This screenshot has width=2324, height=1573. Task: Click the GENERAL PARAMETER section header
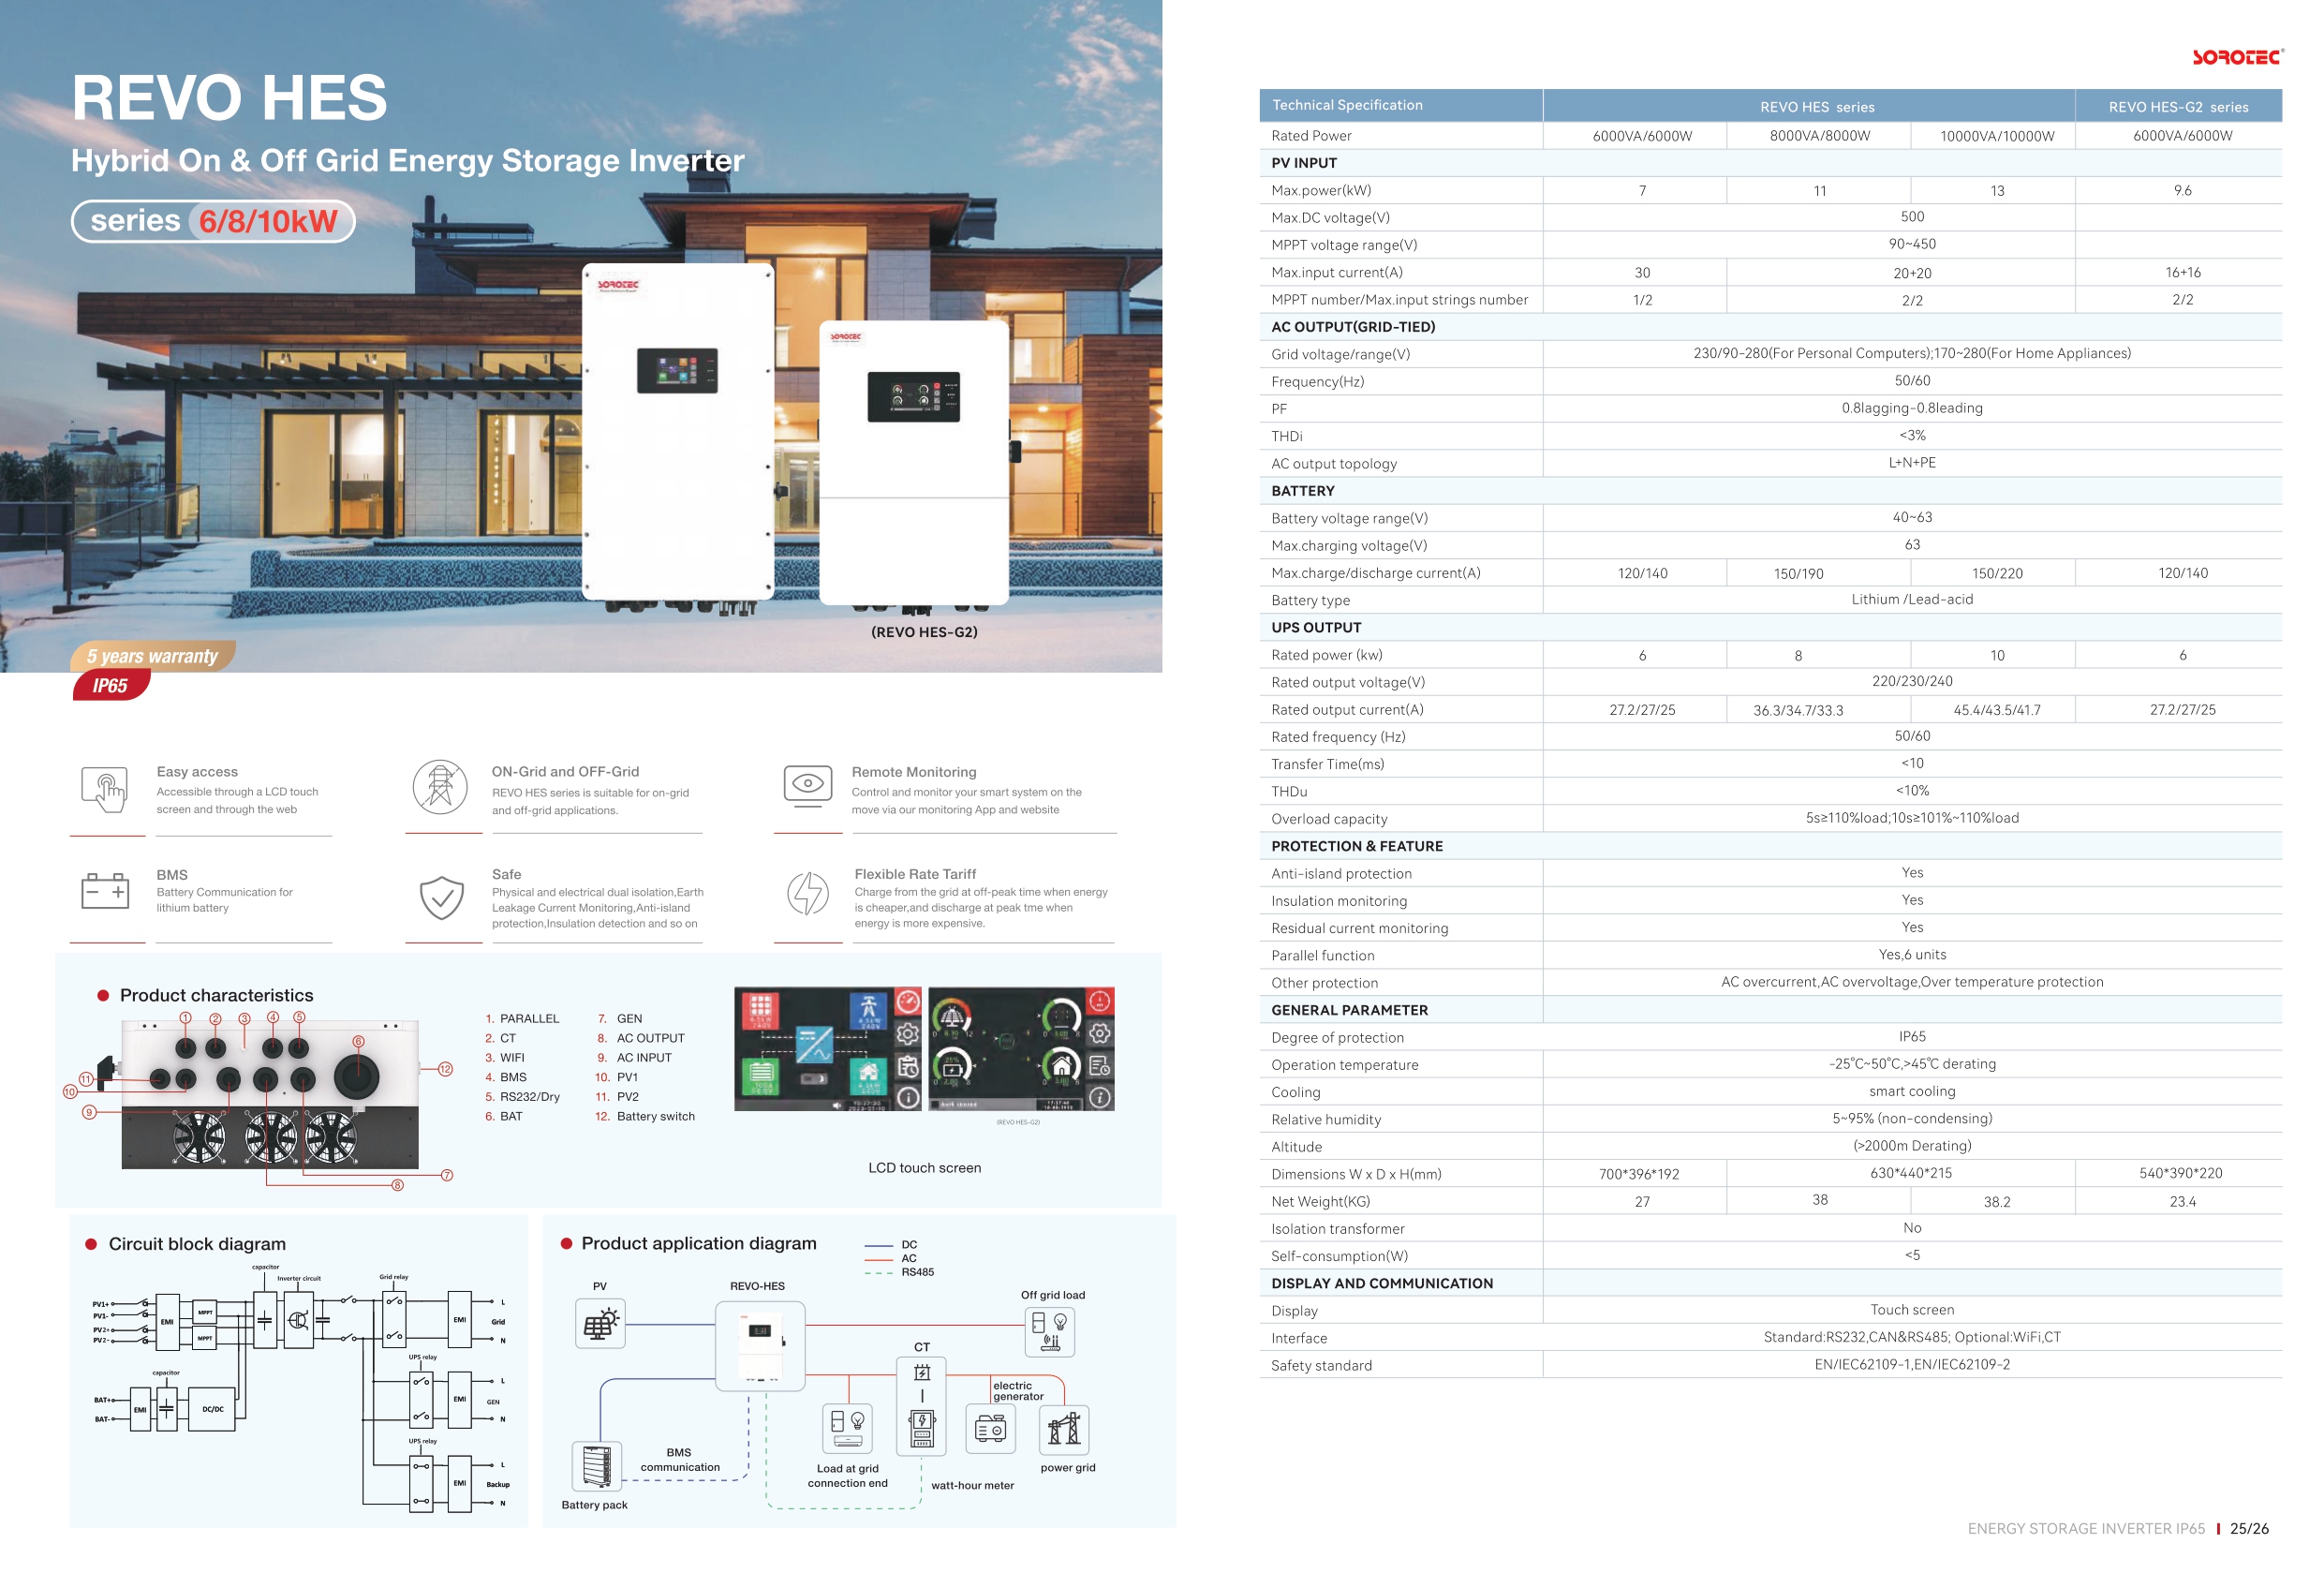point(1771,1010)
